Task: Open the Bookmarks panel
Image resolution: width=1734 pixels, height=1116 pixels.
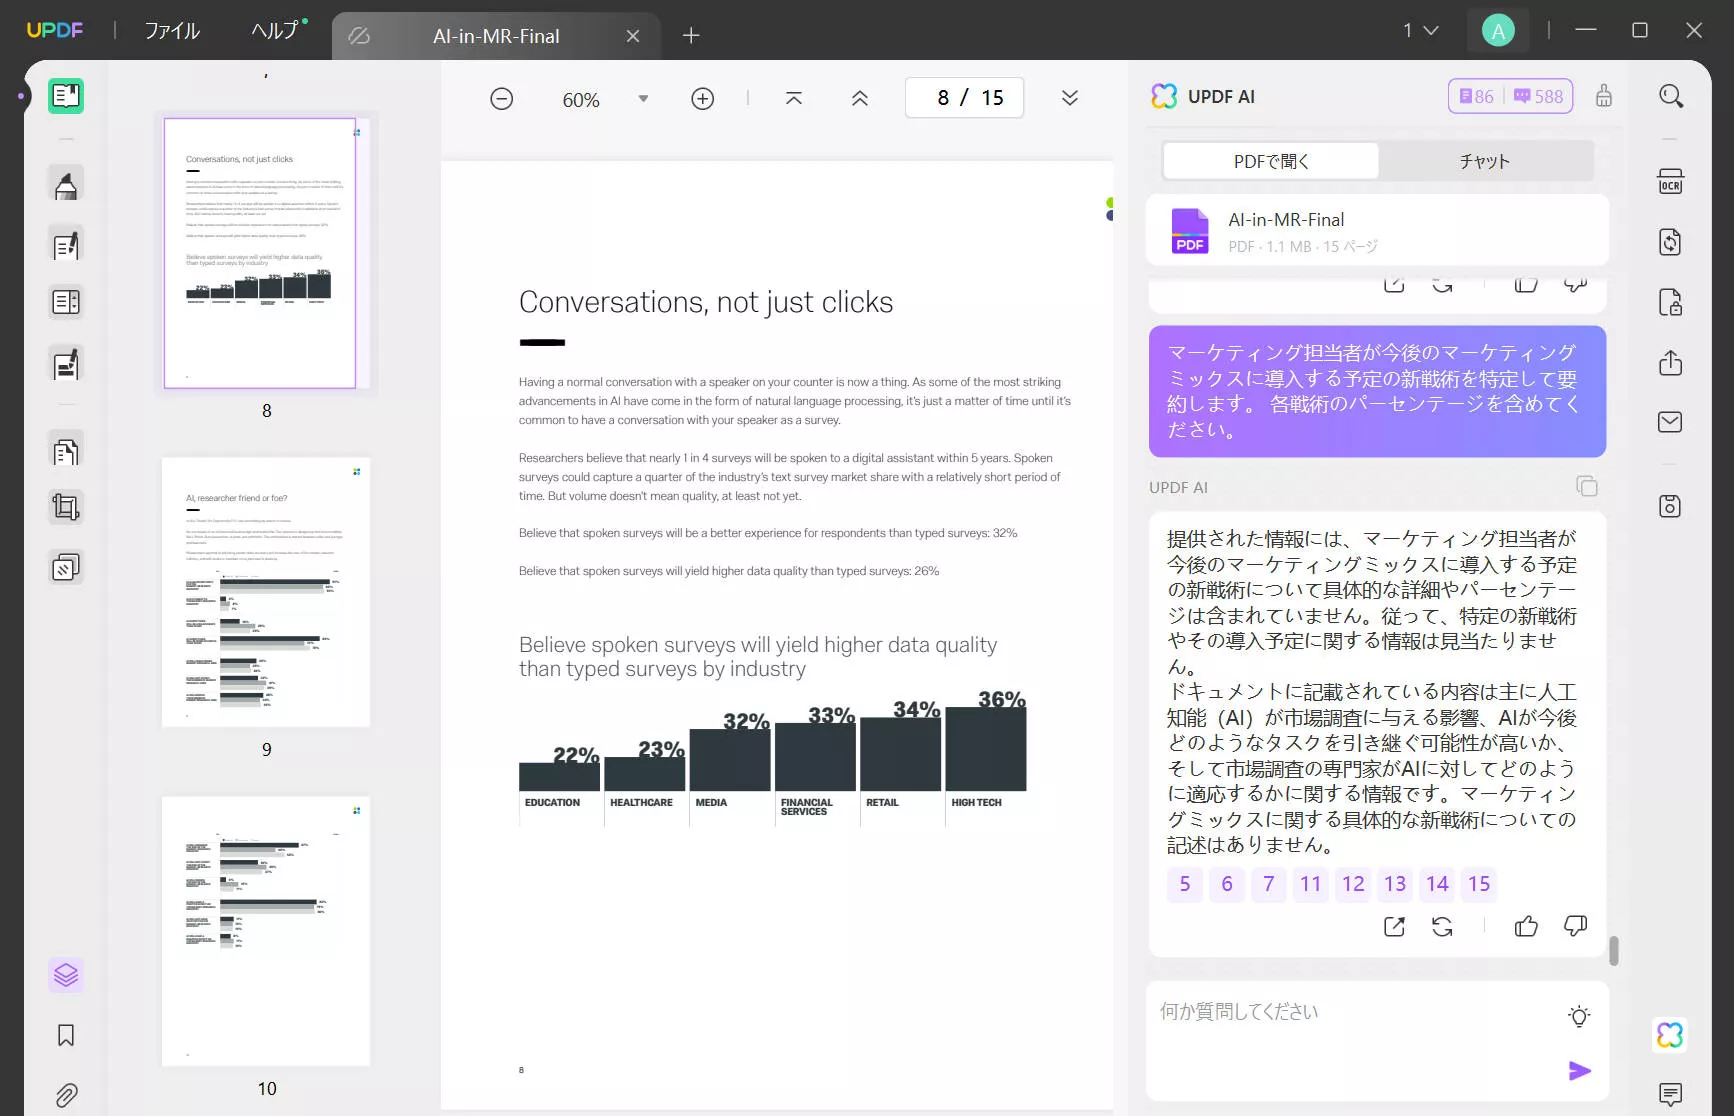Action: [x=66, y=1035]
